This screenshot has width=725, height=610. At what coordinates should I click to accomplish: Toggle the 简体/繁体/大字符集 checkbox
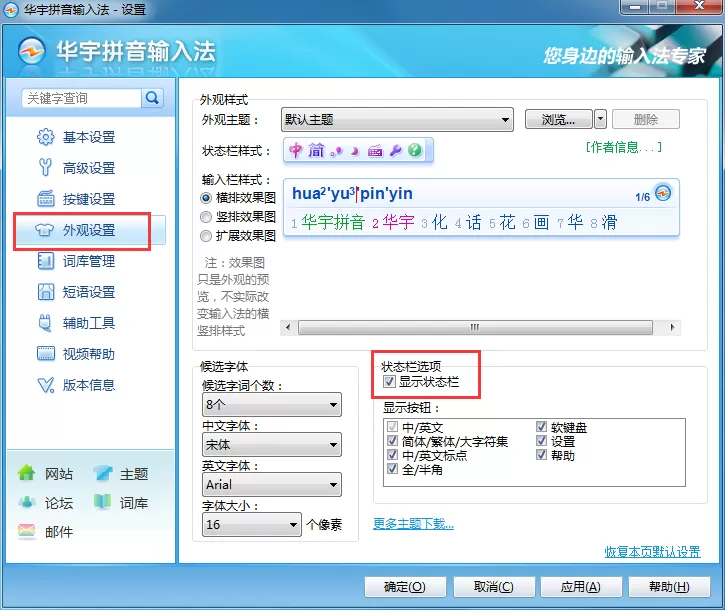[392, 441]
